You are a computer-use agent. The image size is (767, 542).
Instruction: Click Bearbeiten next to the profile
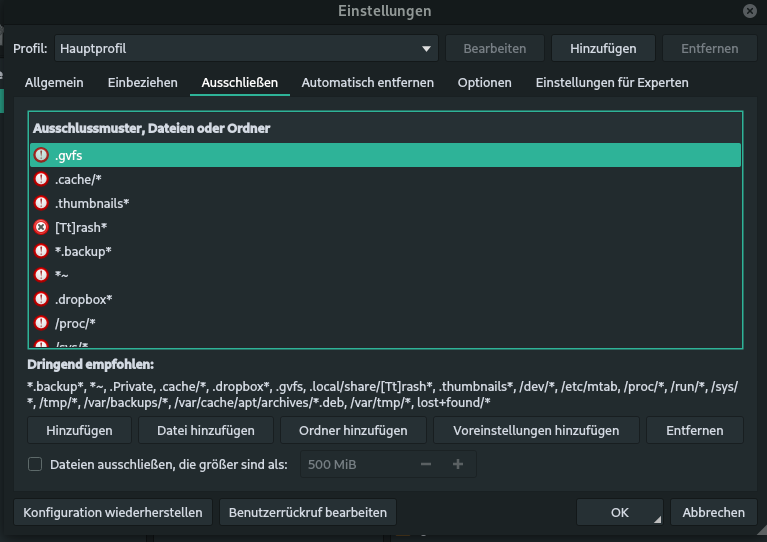click(x=495, y=48)
